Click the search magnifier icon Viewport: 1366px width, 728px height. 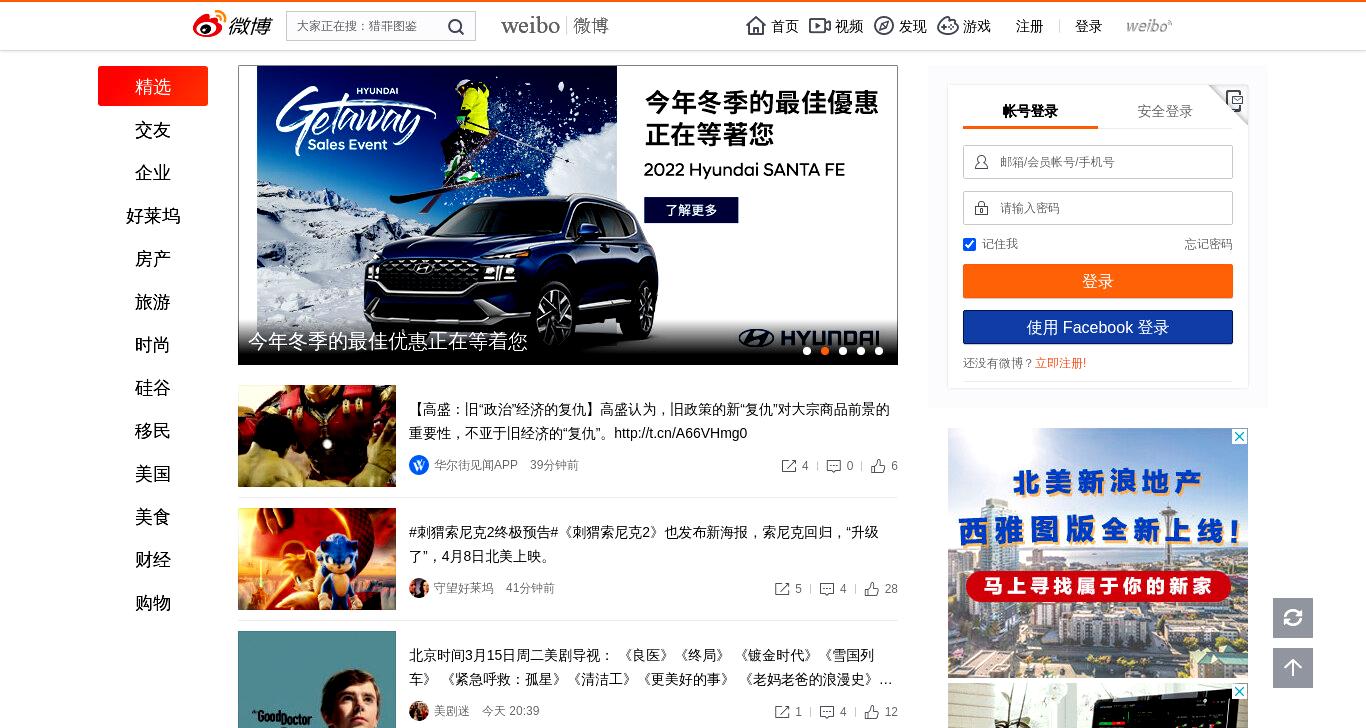tap(456, 27)
